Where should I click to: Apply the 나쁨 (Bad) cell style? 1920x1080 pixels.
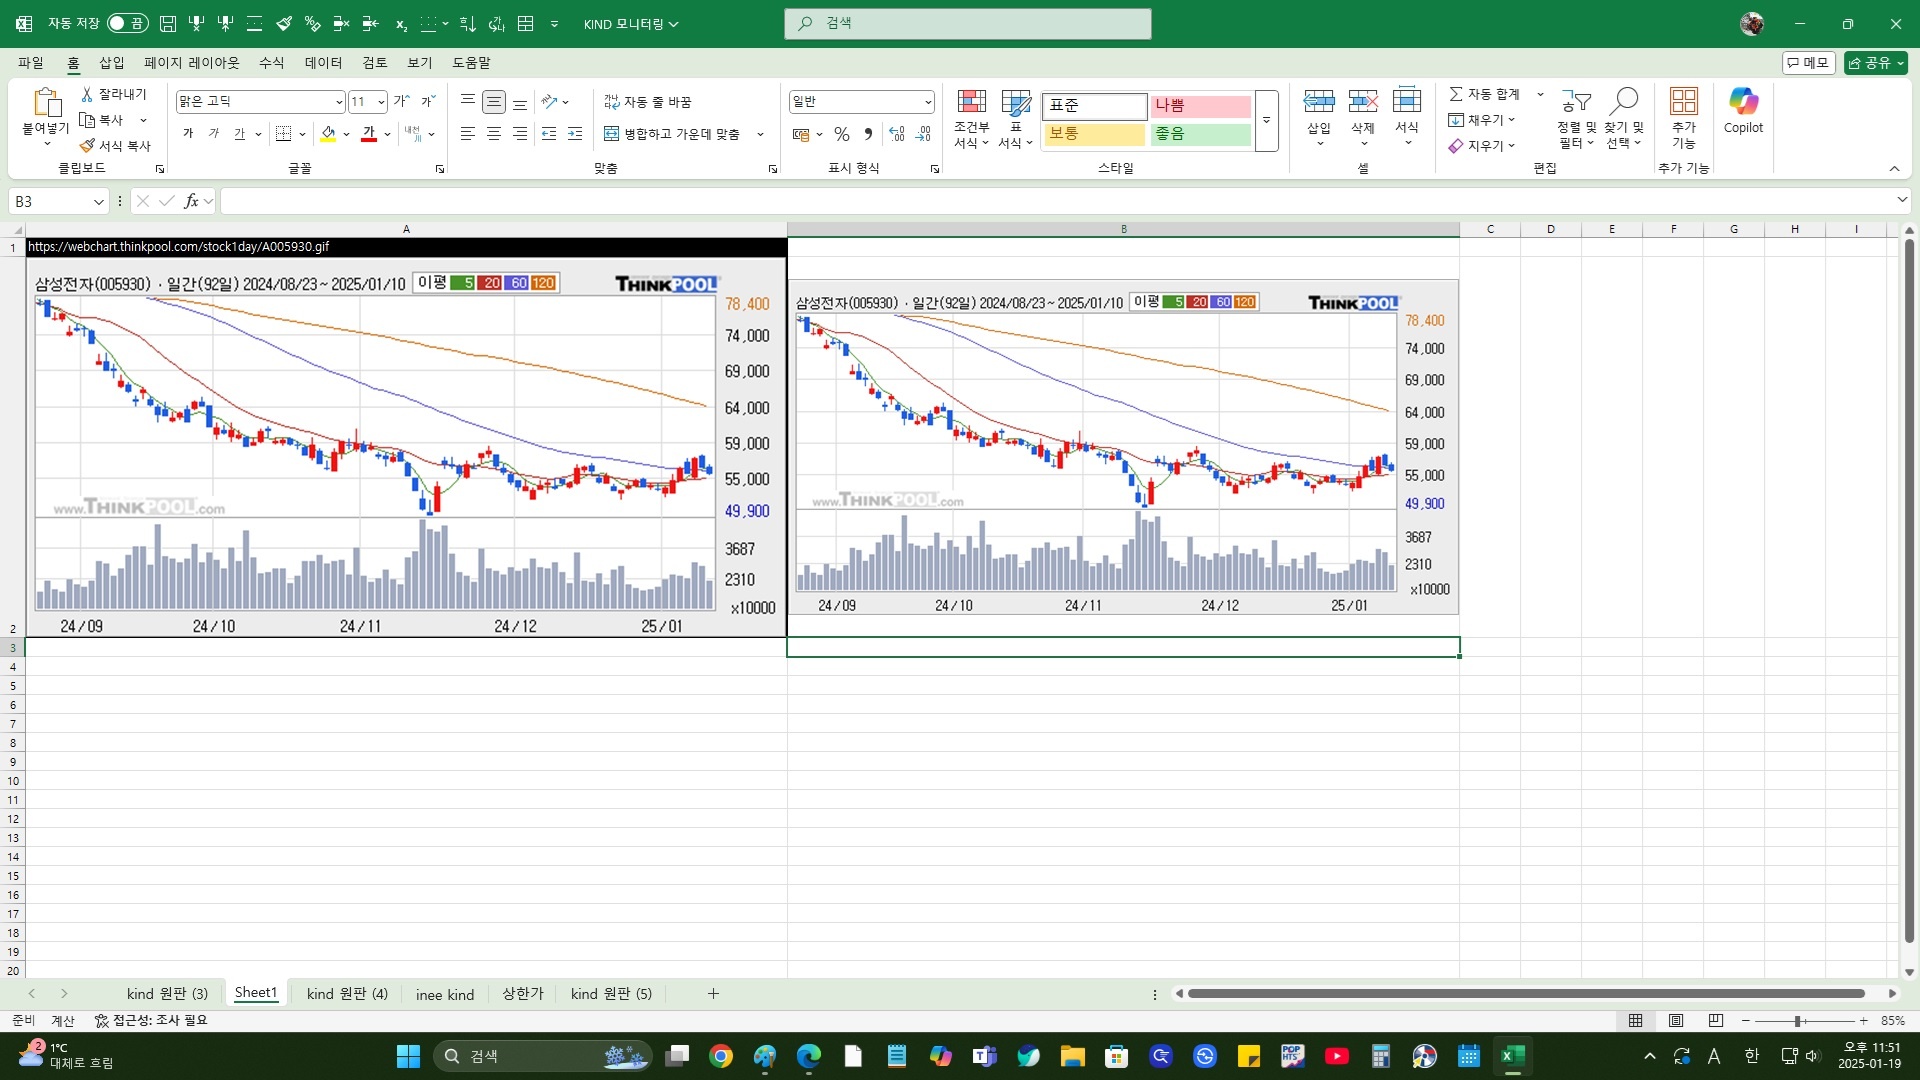[x=1200, y=106]
